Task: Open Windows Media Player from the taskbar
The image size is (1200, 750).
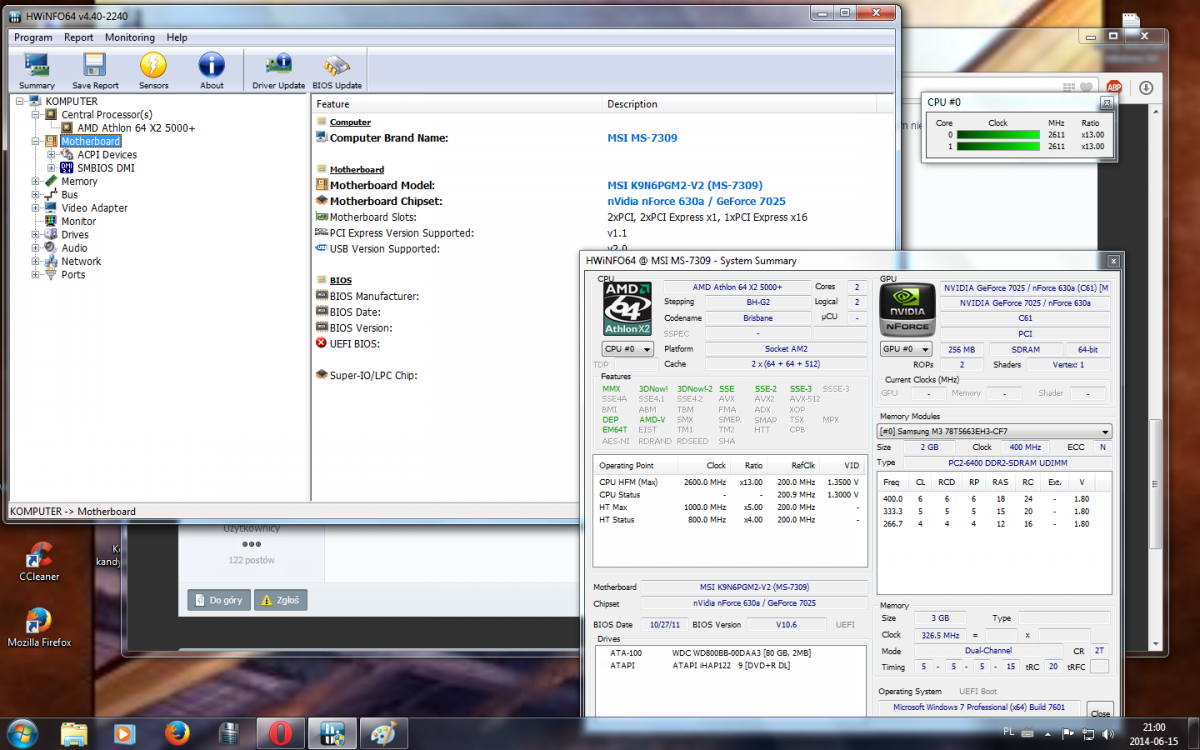Action: click(x=125, y=733)
